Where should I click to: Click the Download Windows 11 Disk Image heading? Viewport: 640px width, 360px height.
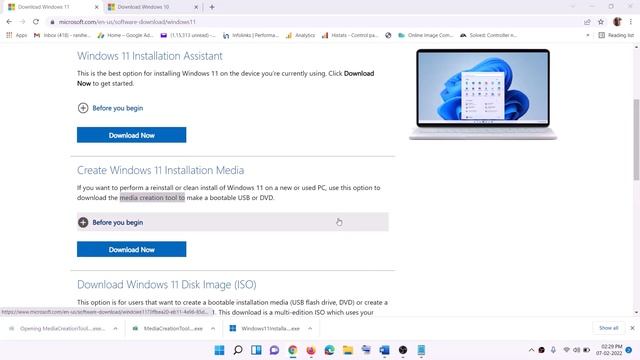pos(167,284)
